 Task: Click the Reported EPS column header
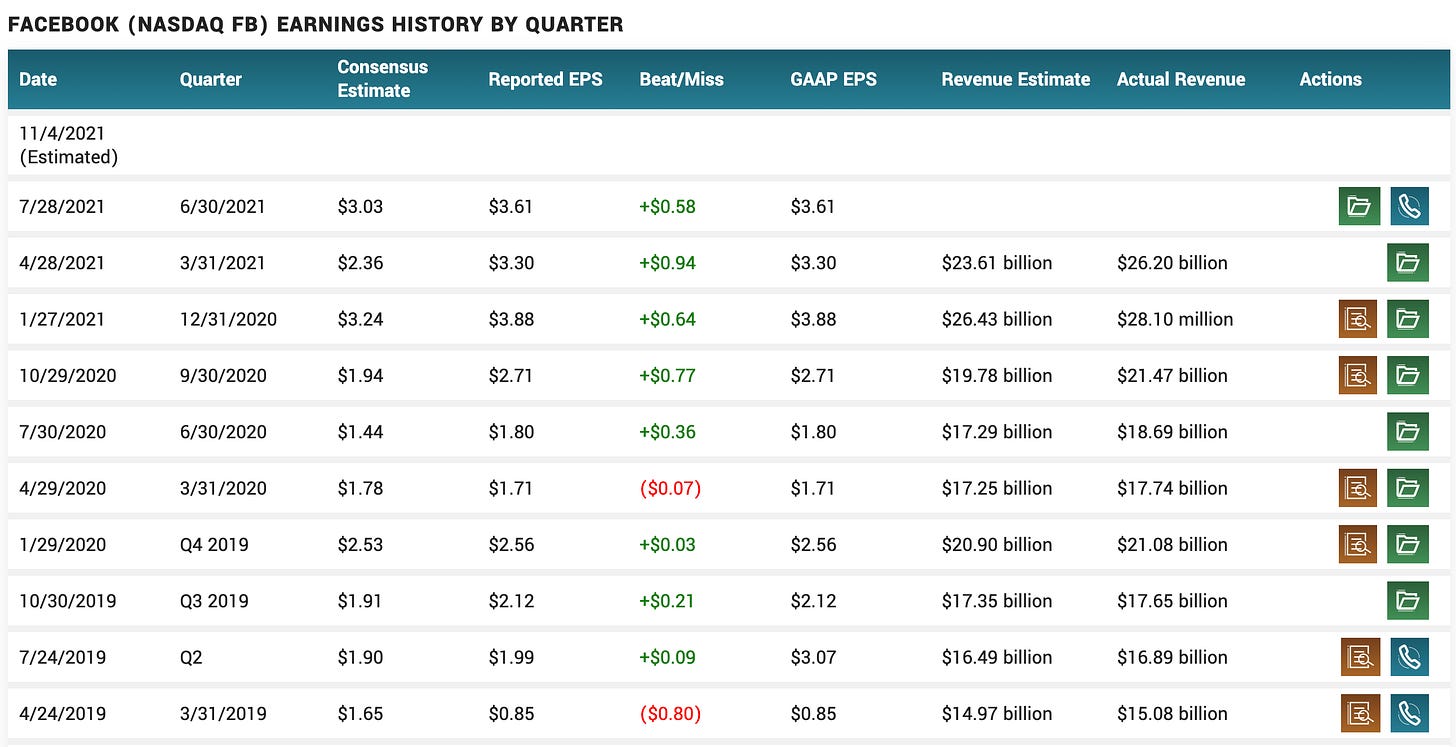545,79
